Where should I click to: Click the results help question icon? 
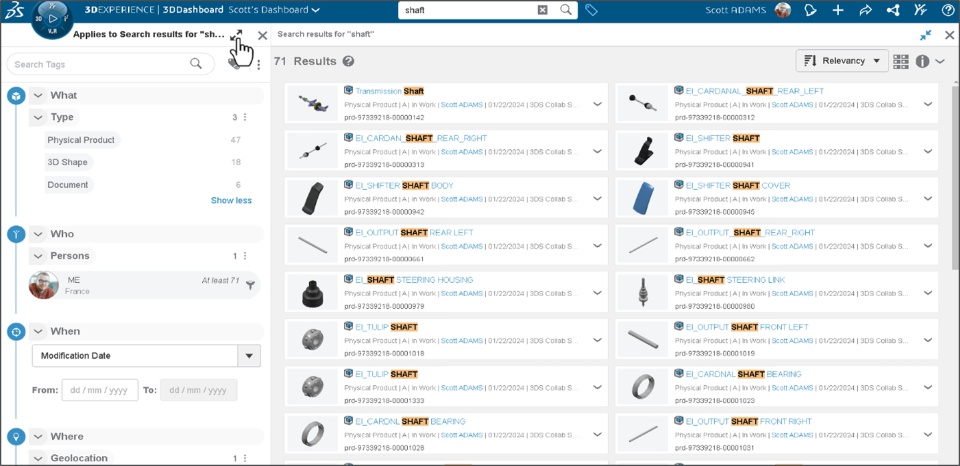click(x=348, y=61)
